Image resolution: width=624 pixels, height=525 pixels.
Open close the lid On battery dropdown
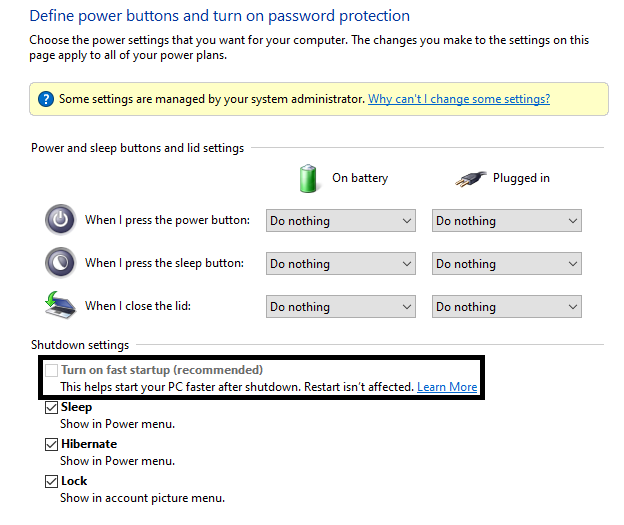(x=341, y=306)
